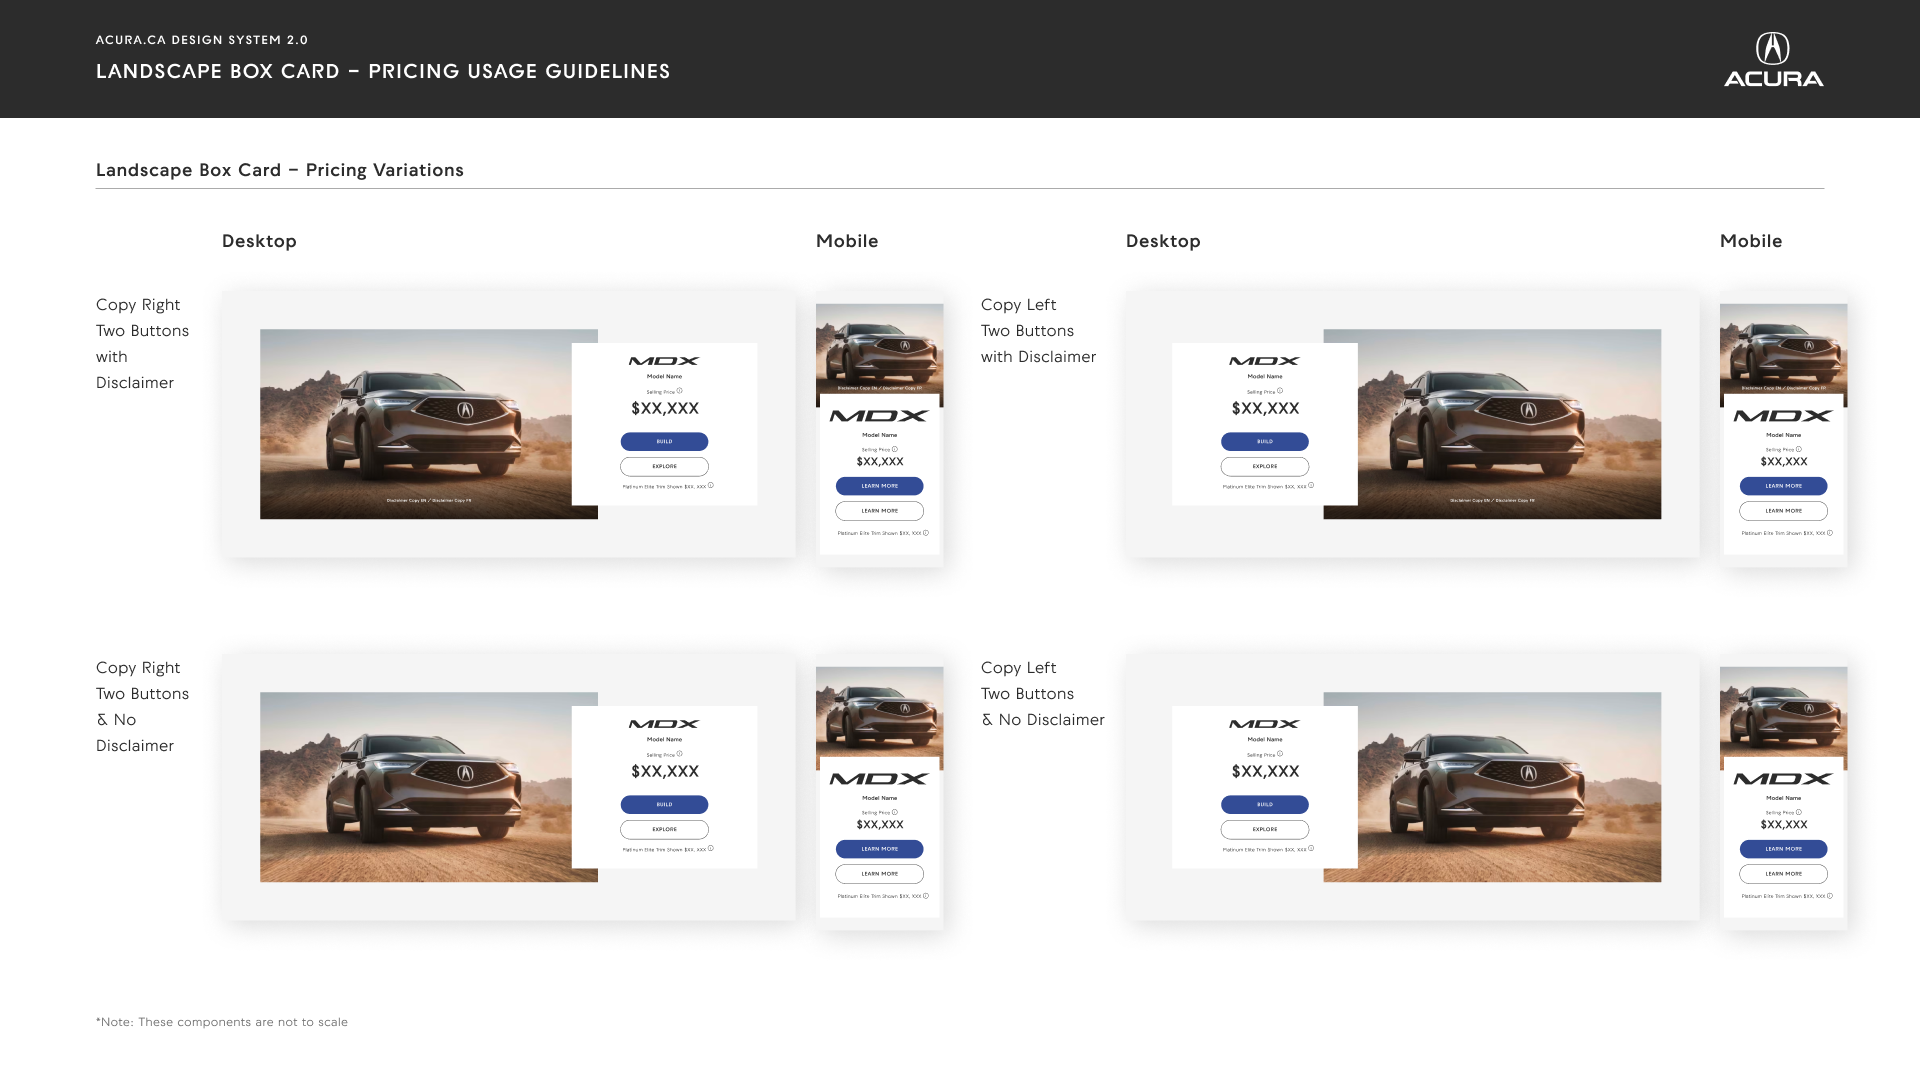
Task: Click MDX logo in Copy Left with Disclaimer desktop card
Action: pyautogui.click(x=1265, y=361)
